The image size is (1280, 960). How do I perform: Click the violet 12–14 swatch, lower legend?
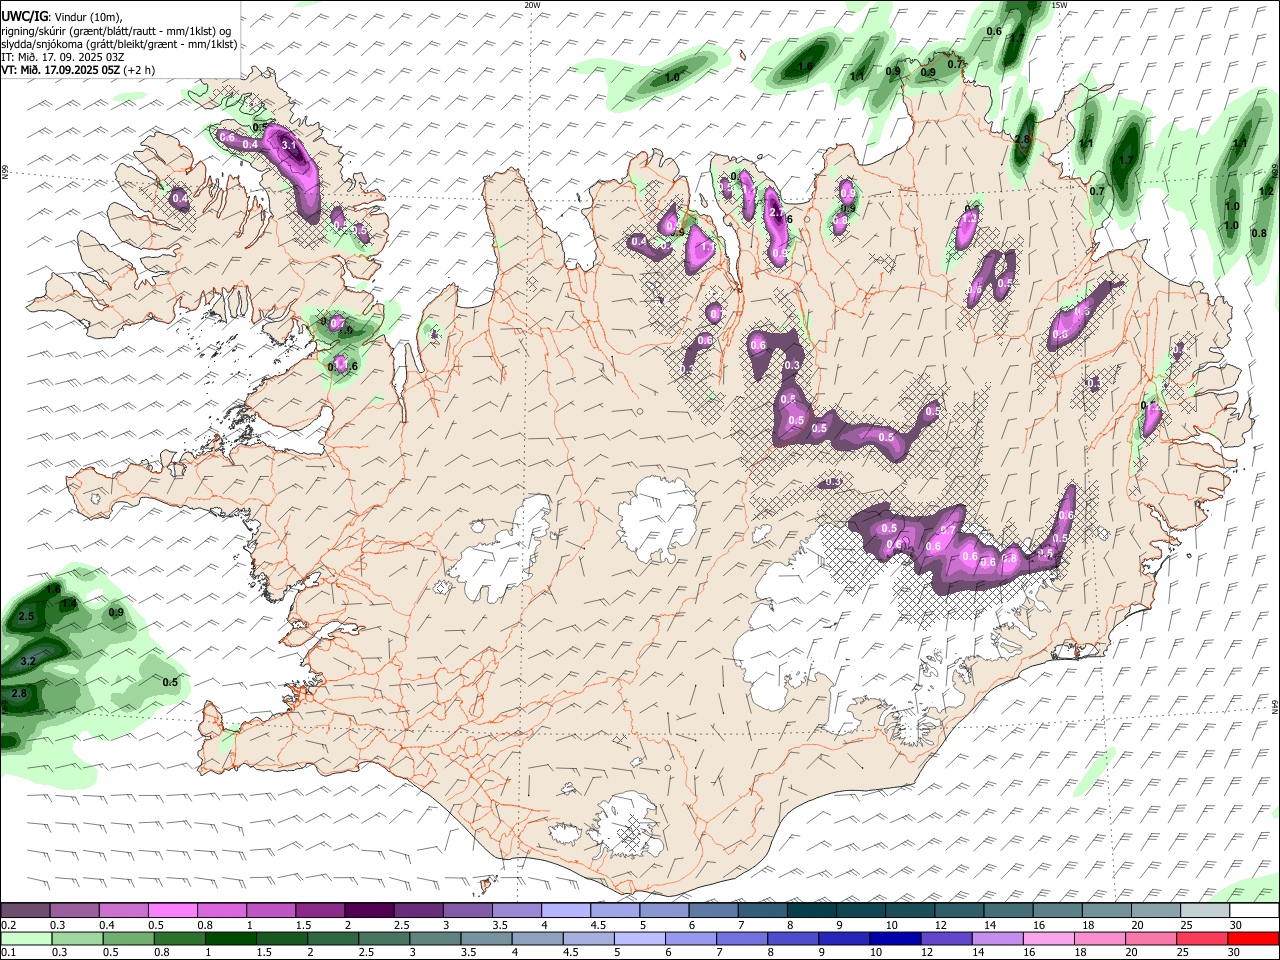945,938
